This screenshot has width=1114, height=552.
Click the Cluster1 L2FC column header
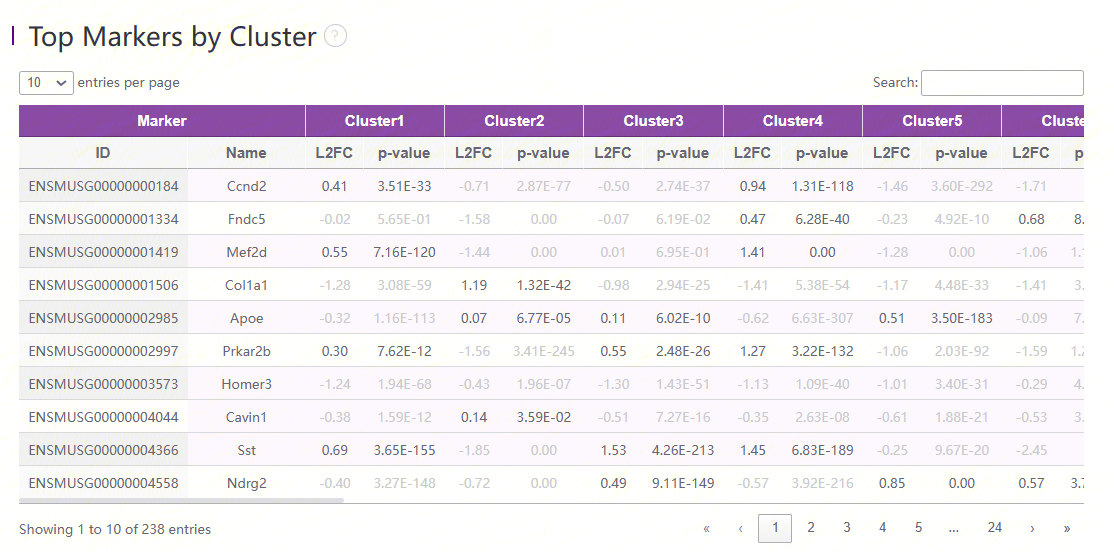[x=334, y=153]
